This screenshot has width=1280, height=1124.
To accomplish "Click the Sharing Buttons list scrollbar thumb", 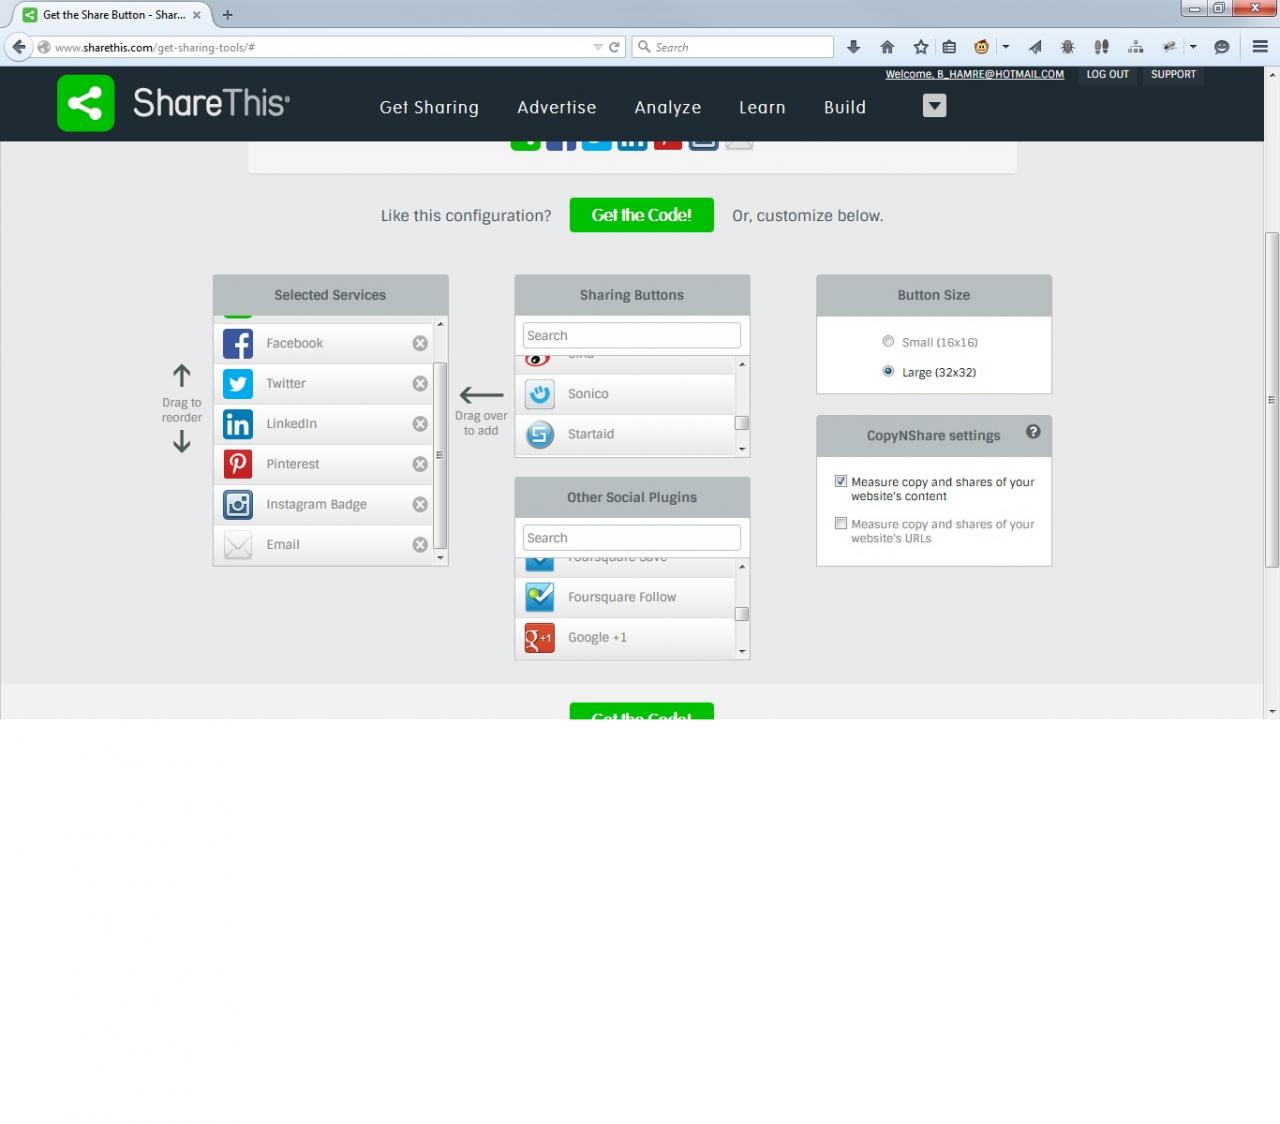I will click(x=742, y=423).
